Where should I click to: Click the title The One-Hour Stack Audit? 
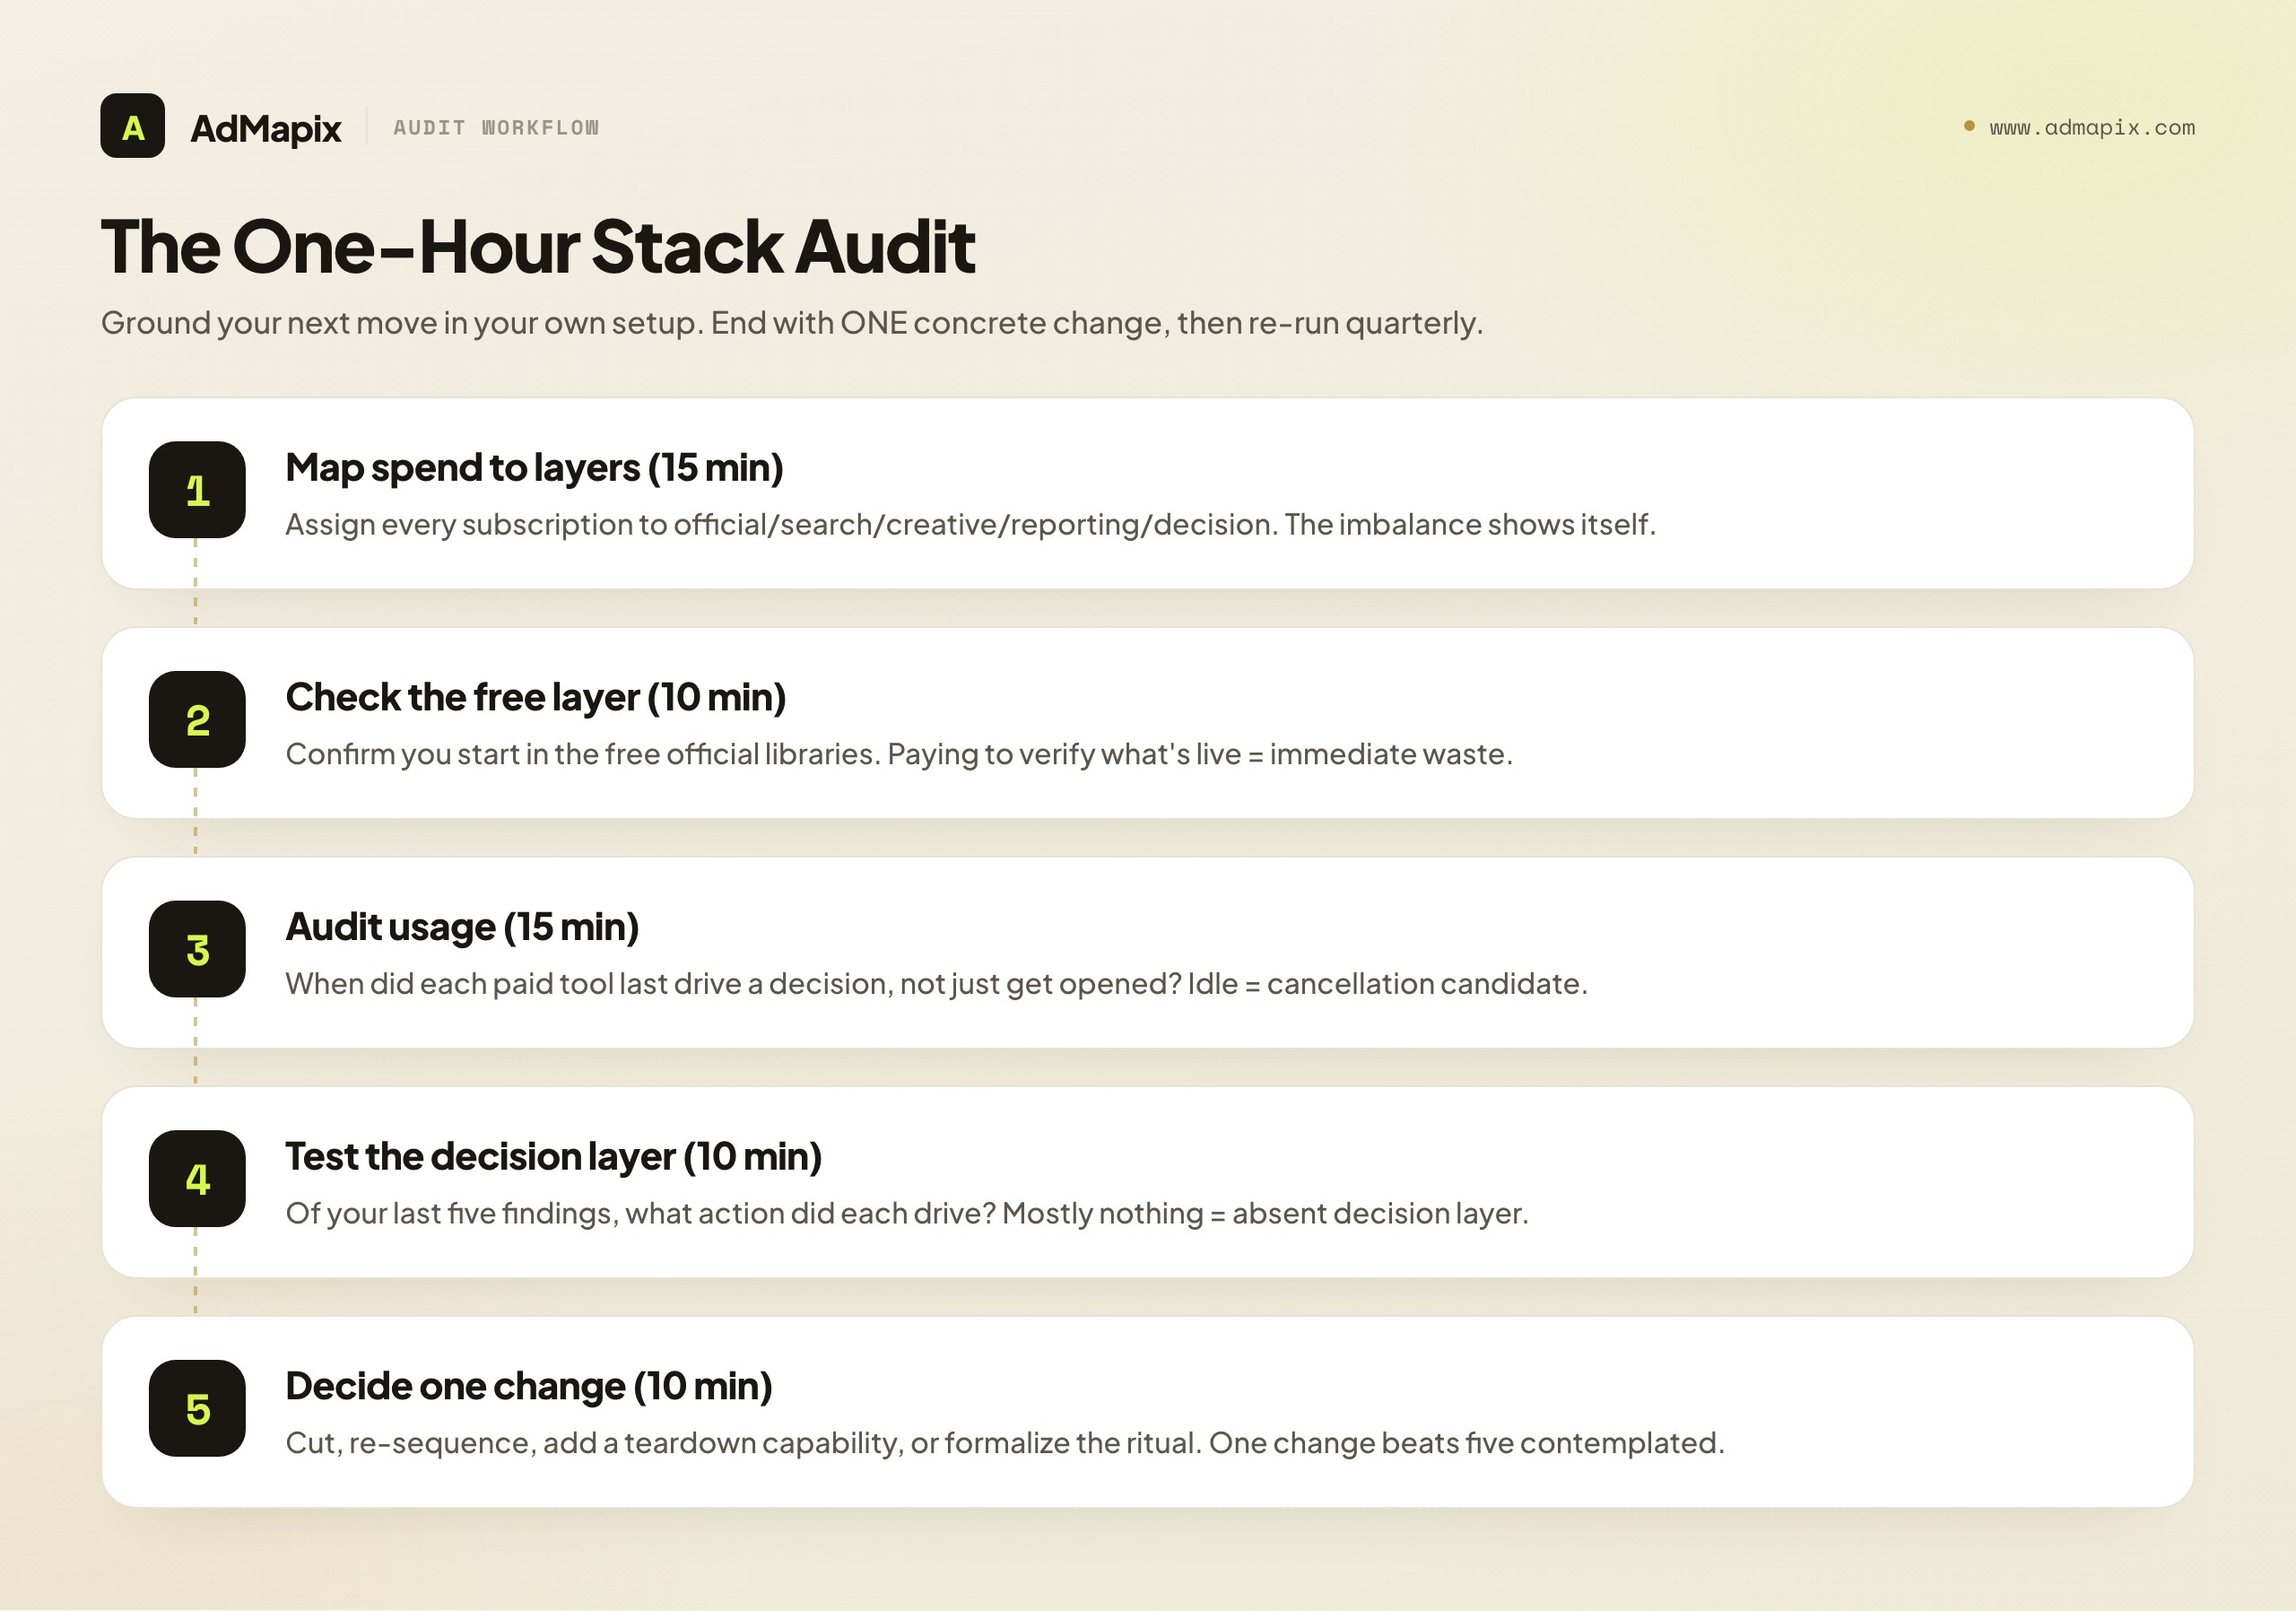[x=538, y=246]
